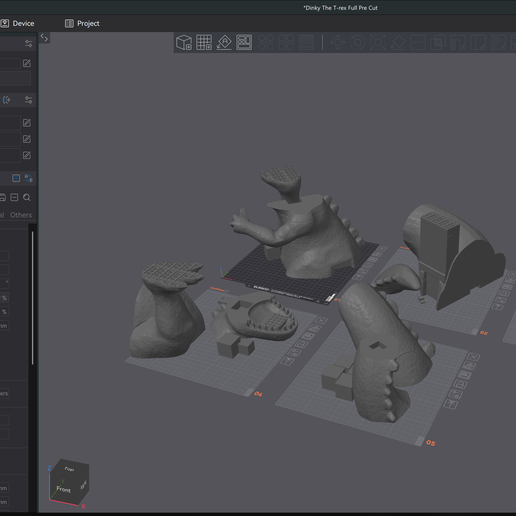Click the filament section sliders icon

tap(28, 100)
